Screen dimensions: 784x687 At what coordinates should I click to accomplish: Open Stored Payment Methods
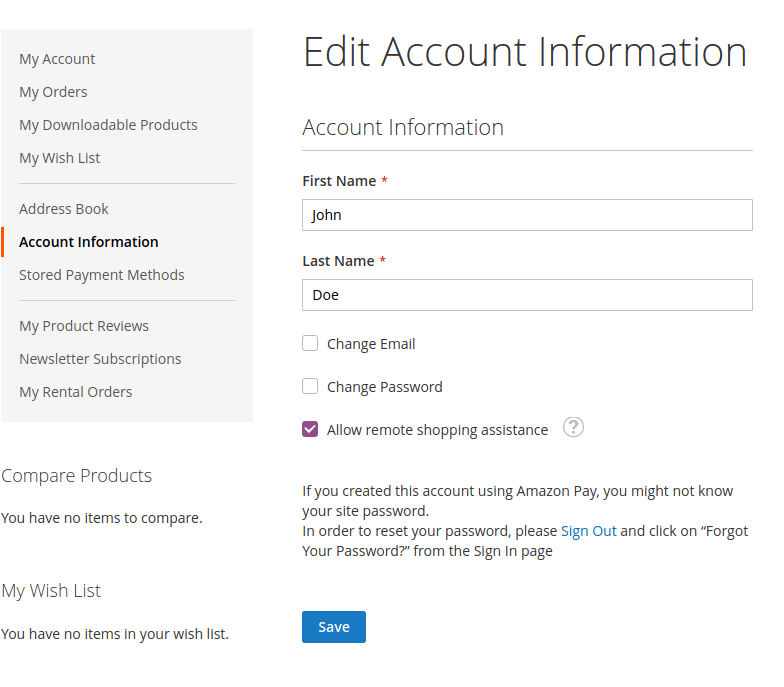click(x=102, y=275)
